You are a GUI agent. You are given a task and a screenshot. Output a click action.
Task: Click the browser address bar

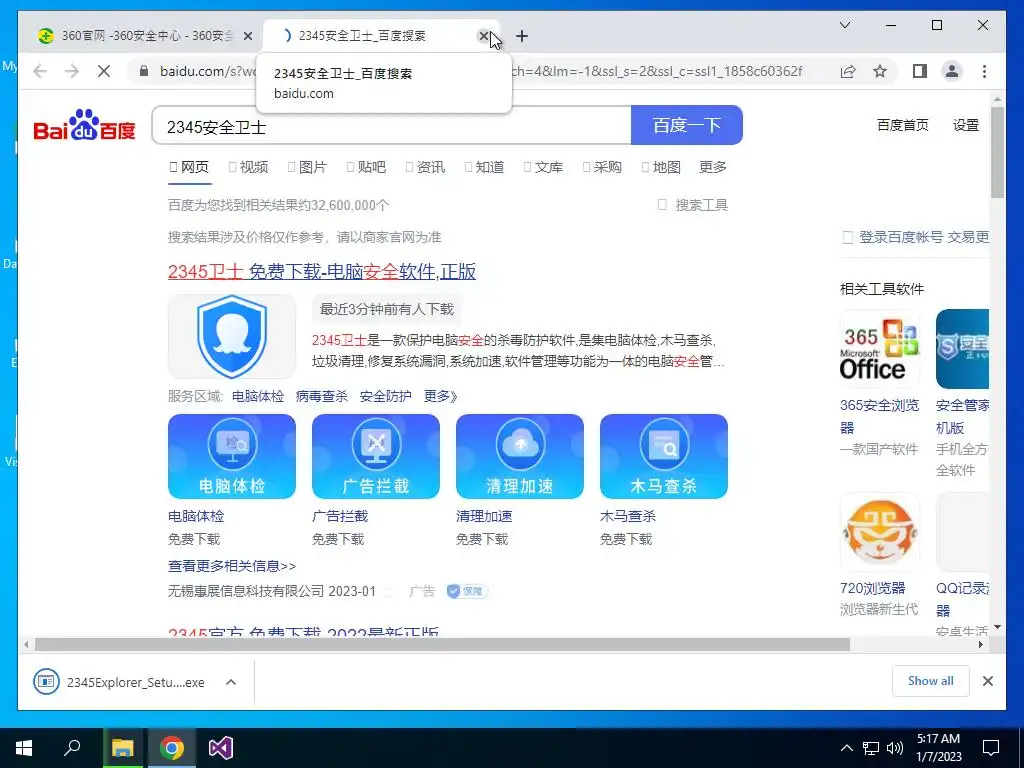click(x=483, y=71)
